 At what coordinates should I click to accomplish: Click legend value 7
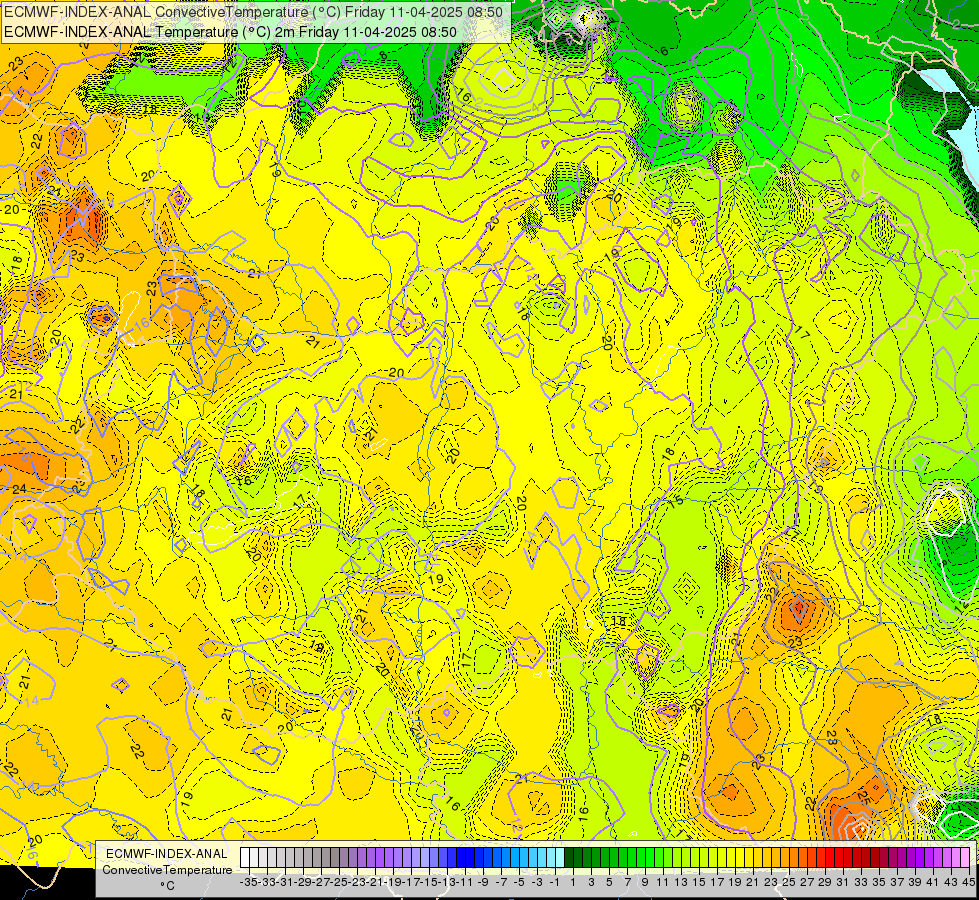click(627, 882)
